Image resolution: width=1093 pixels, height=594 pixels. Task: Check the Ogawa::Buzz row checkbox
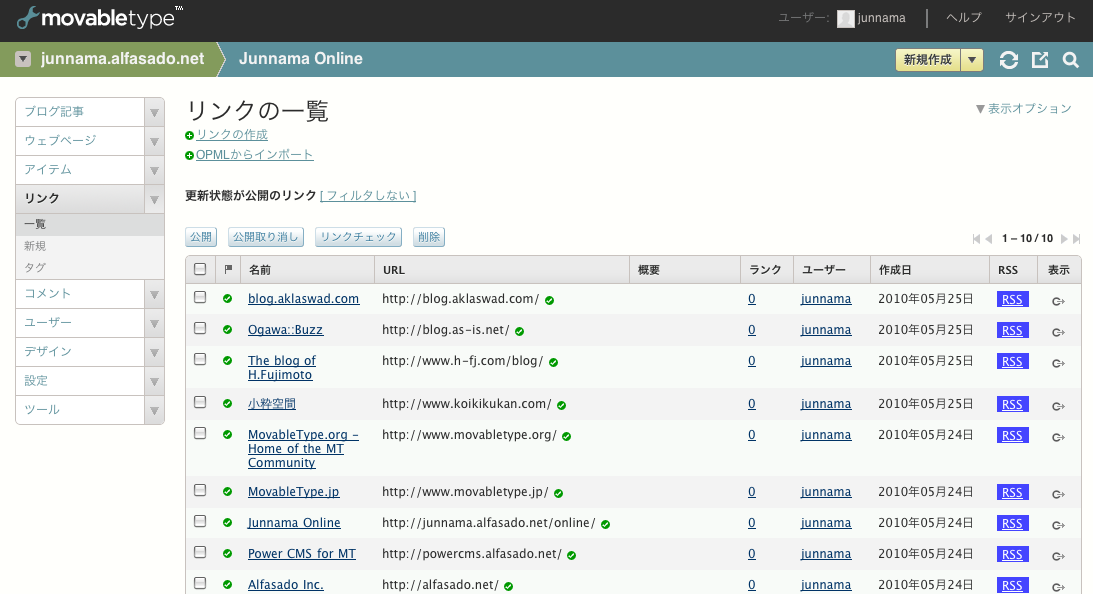tap(200, 328)
